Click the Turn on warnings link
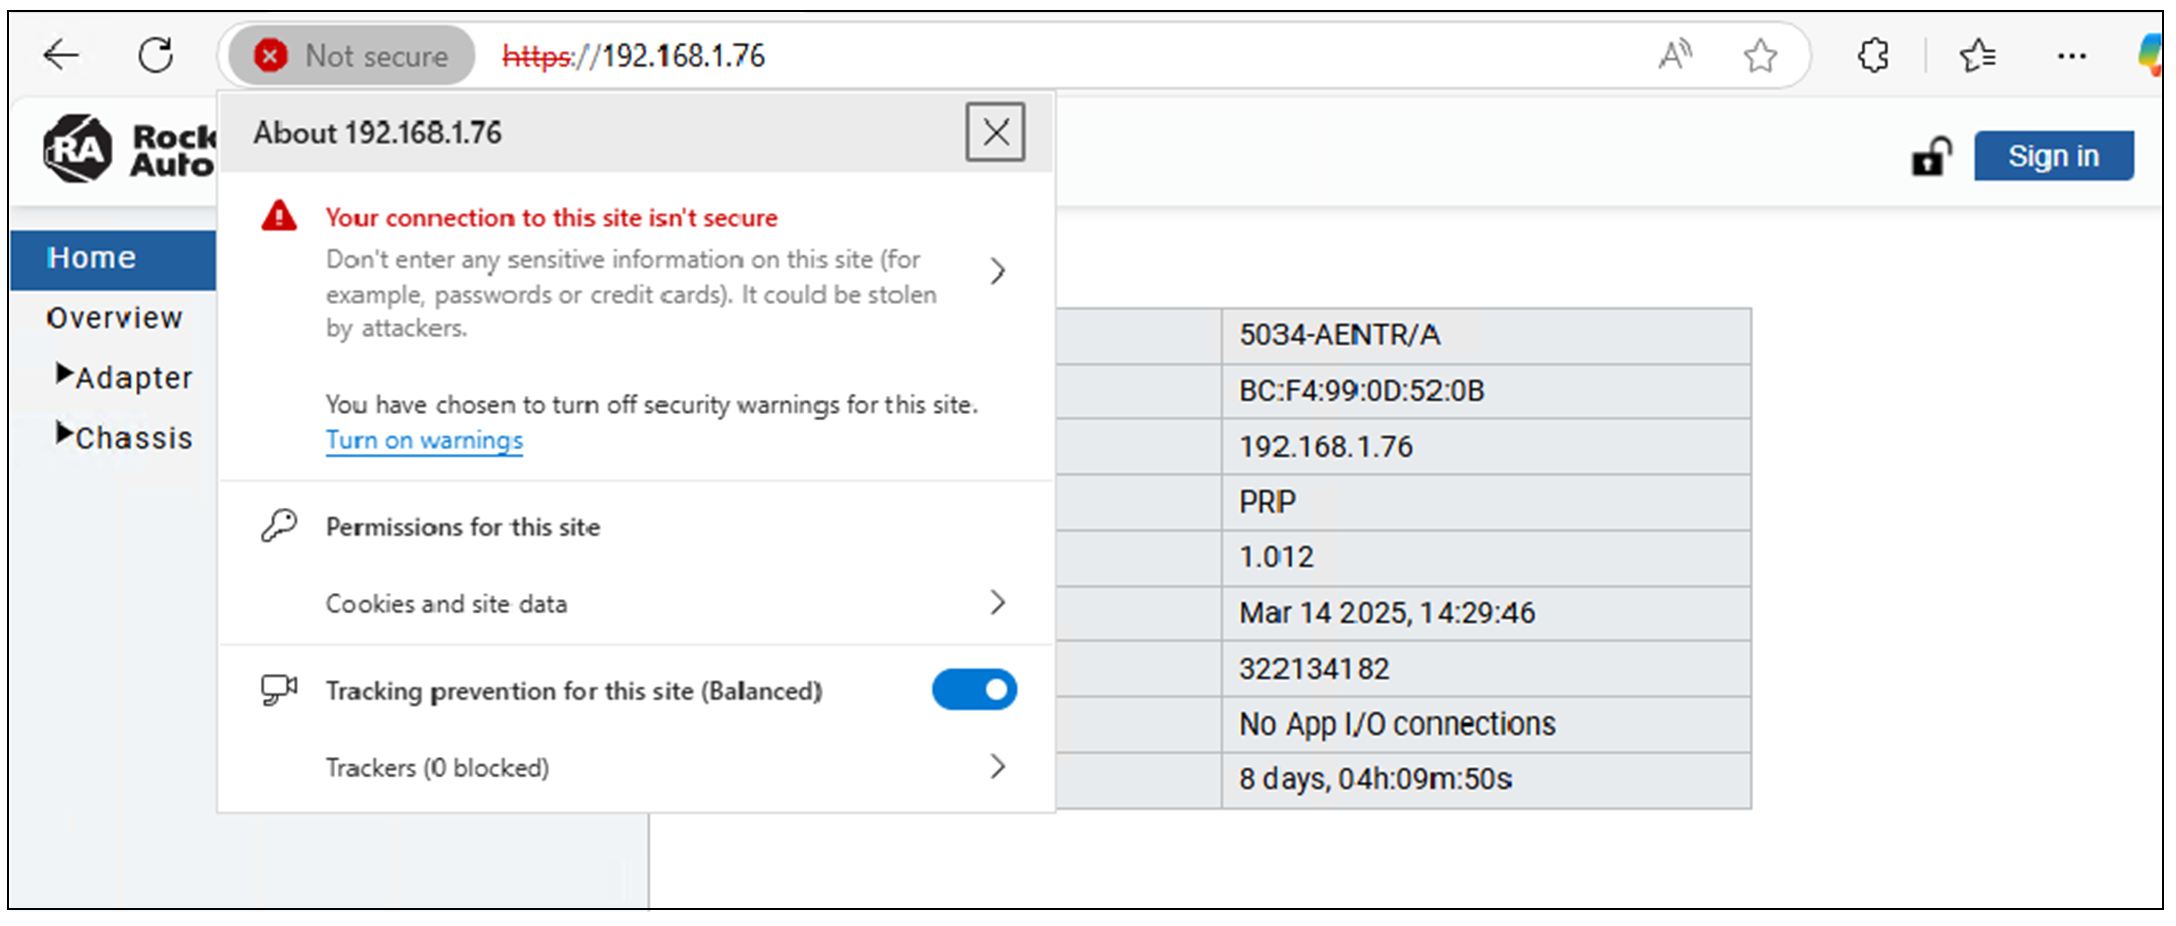Screen dimensions: 2176x926 tap(424, 441)
